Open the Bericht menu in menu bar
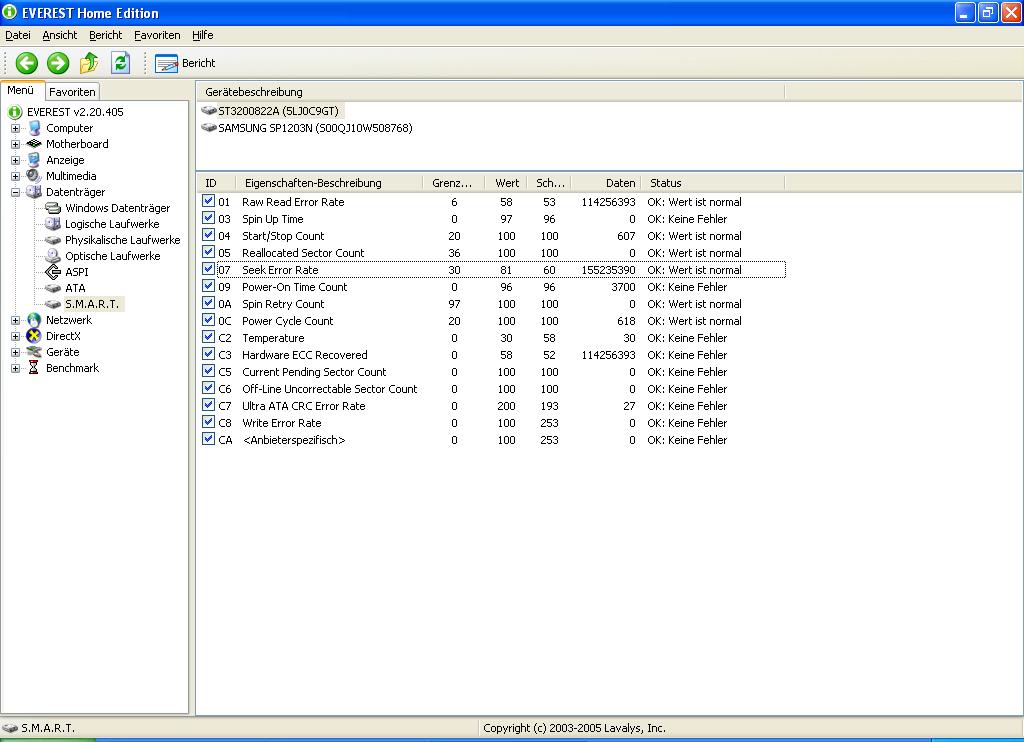 [106, 35]
